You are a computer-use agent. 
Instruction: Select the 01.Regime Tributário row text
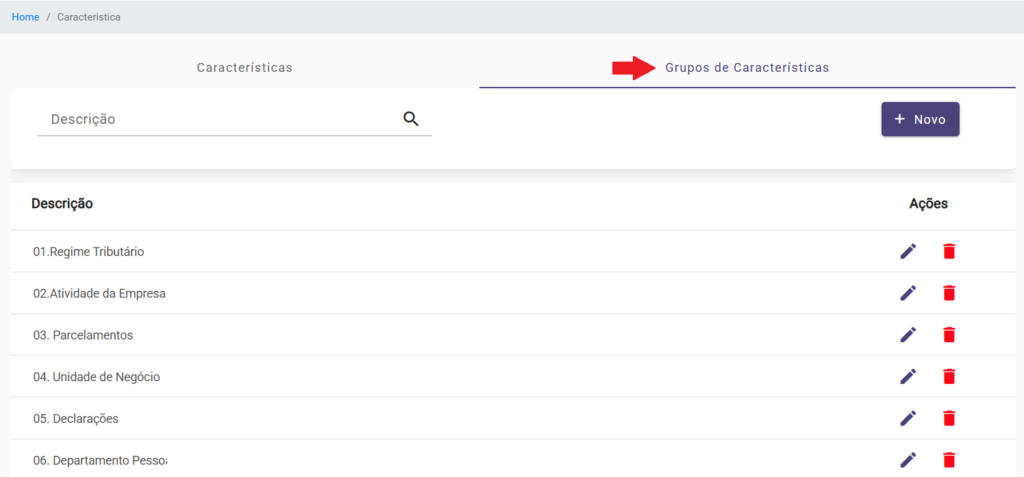click(x=88, y=252)
